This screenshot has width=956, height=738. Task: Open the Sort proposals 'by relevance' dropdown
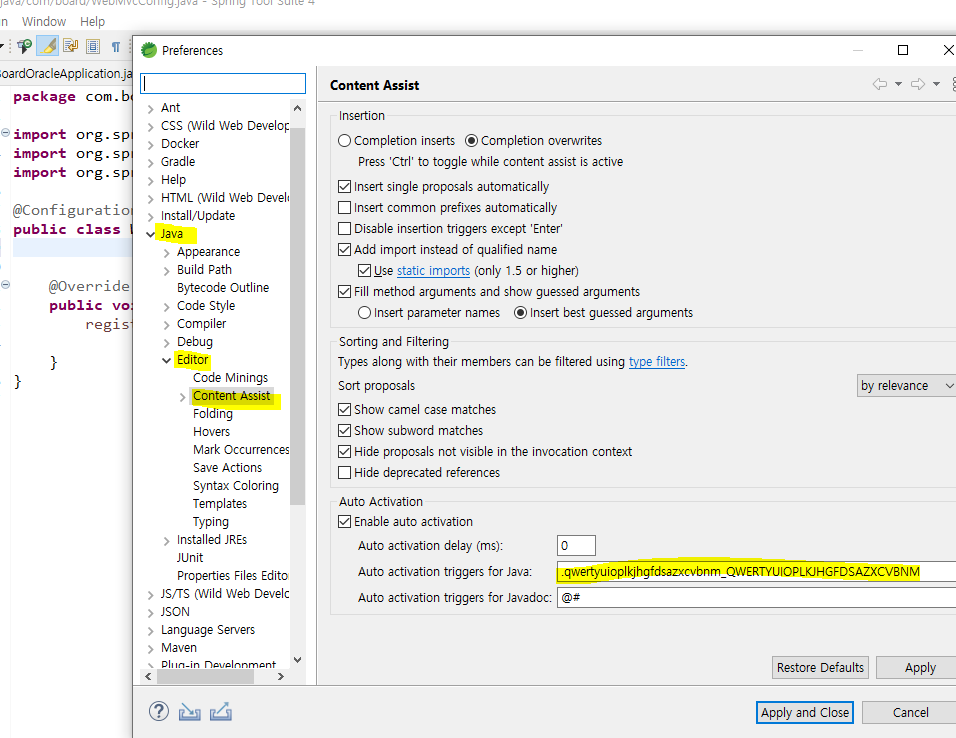906,385
